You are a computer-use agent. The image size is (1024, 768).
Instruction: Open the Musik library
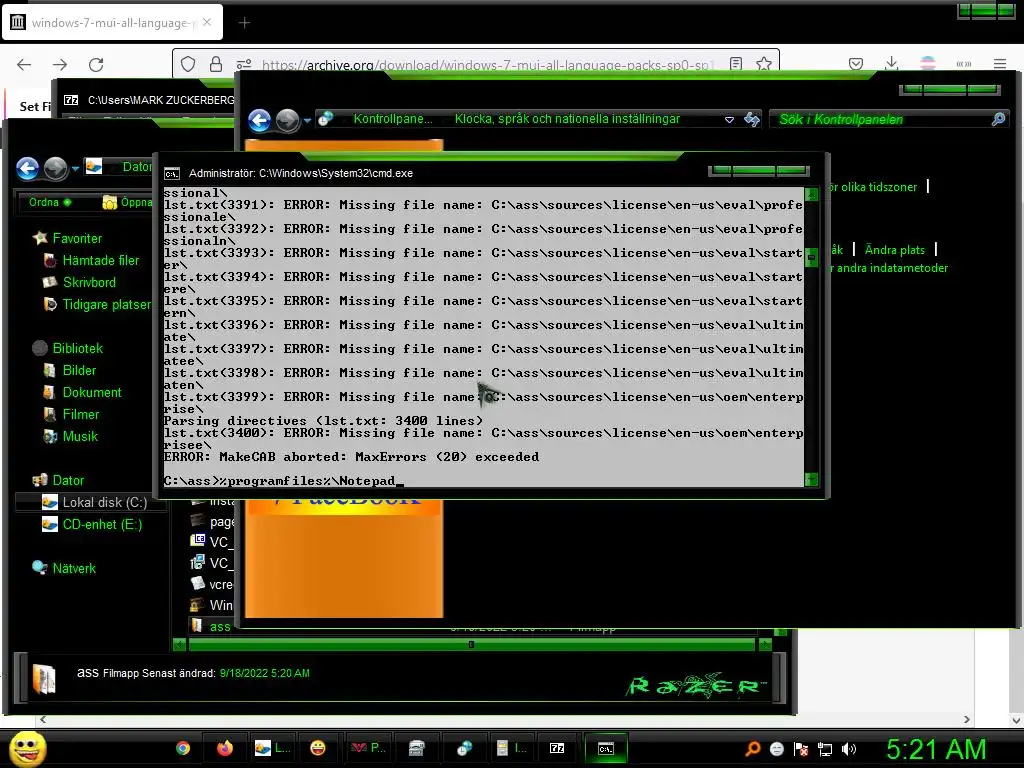[79, 436]
